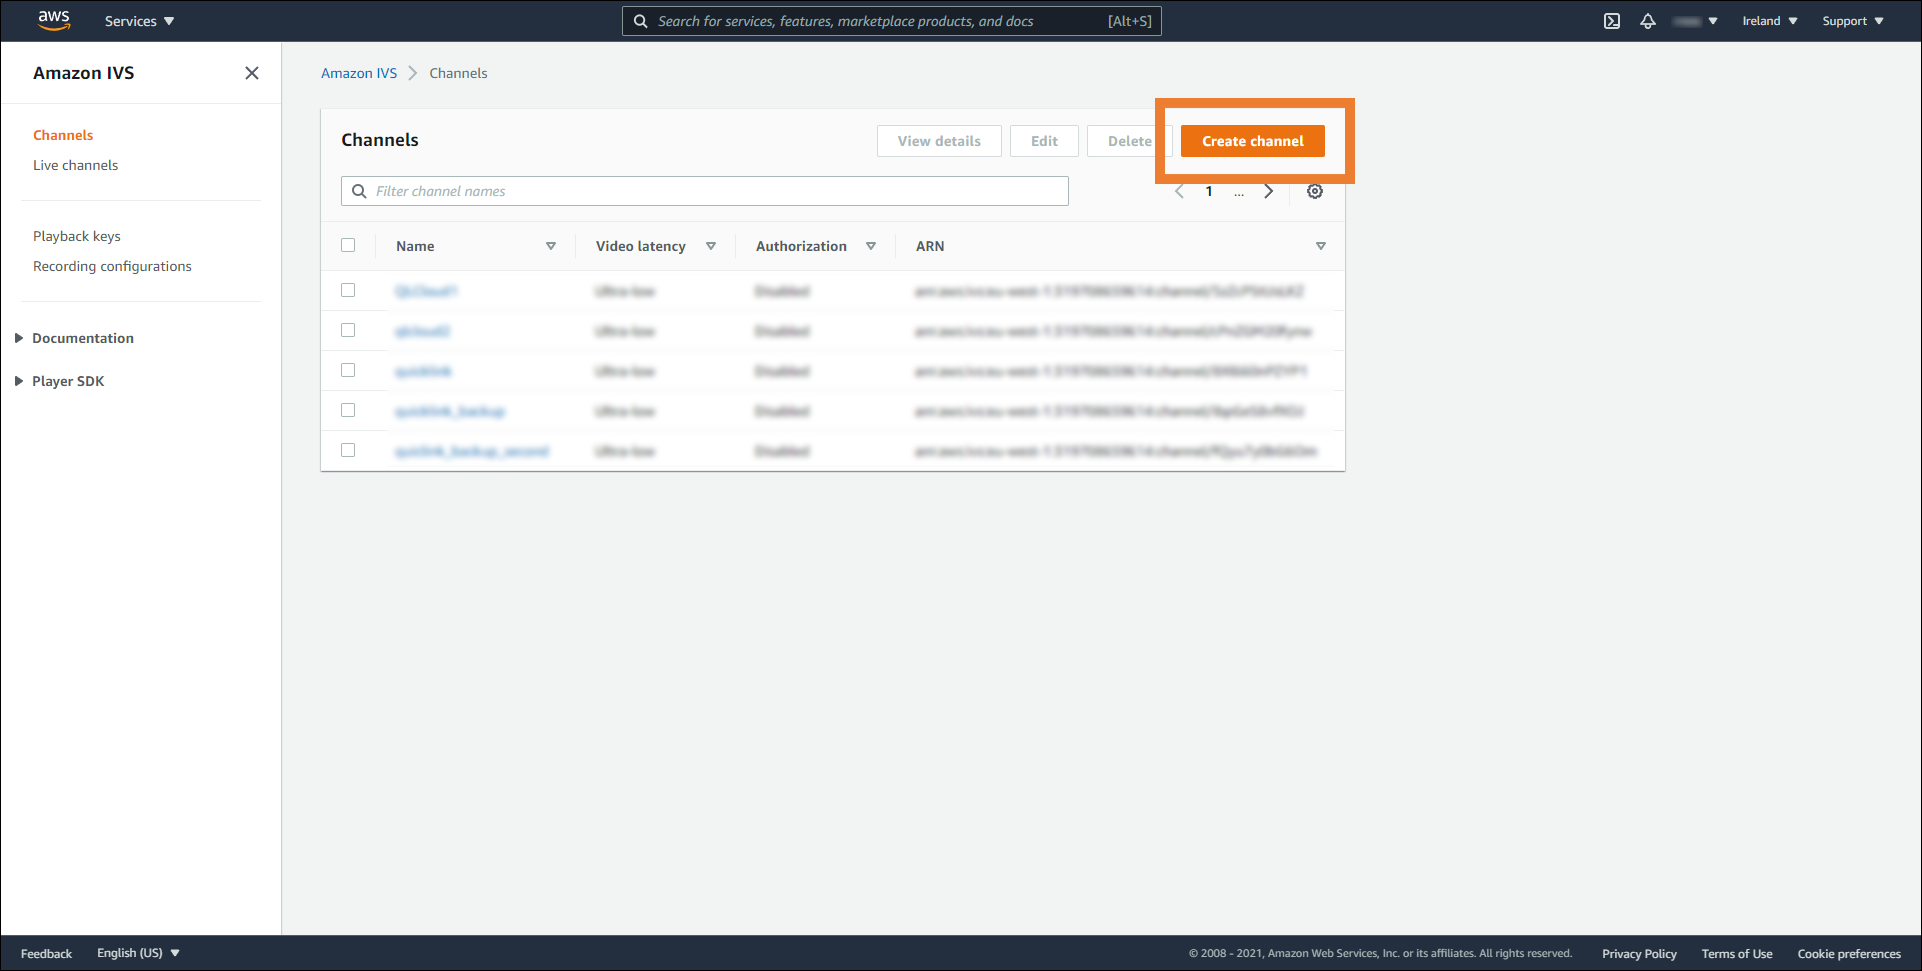Expand the Documentation section
1922x971 pixels.
pos(75,338)
